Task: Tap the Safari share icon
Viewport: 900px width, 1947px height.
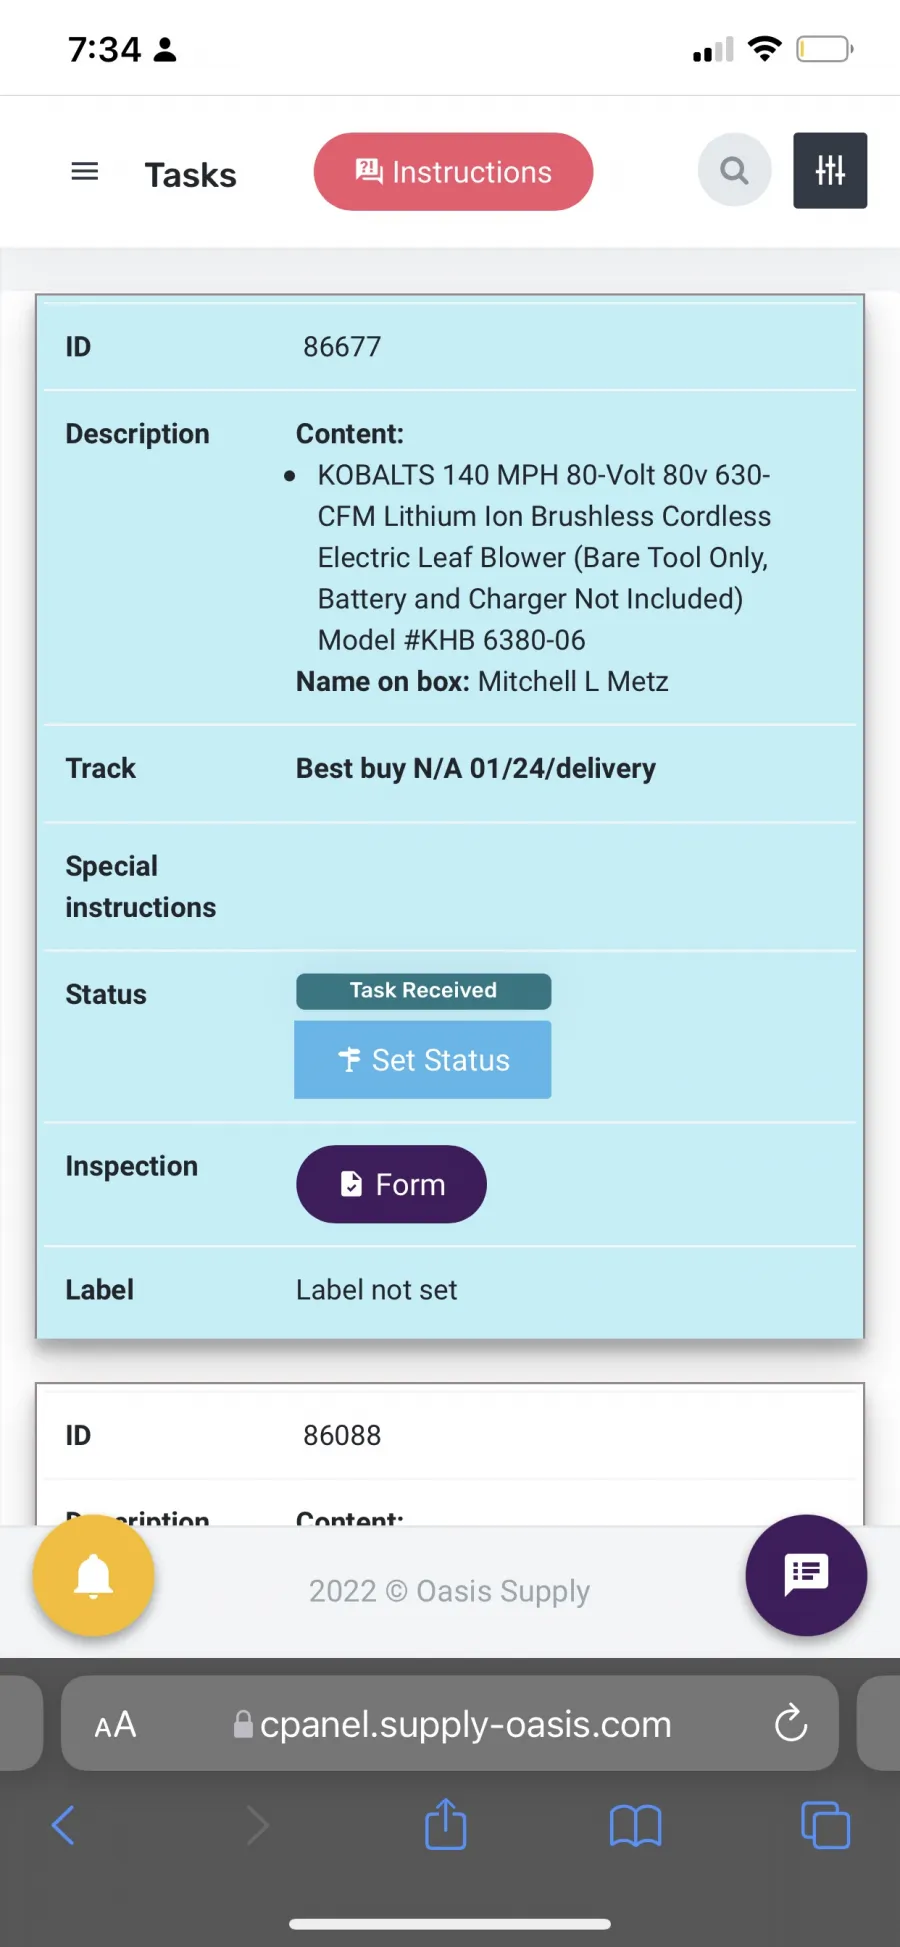Action: 446,1824
